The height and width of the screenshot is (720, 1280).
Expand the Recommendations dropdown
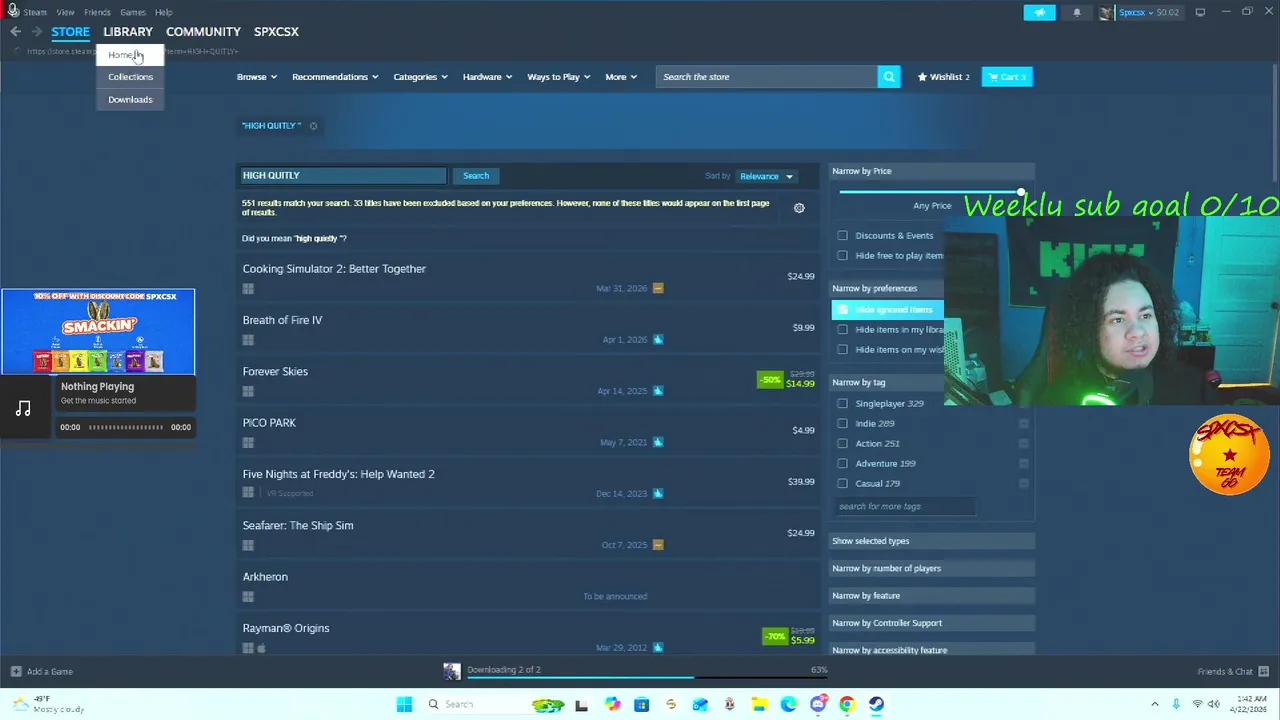[335, 77]
